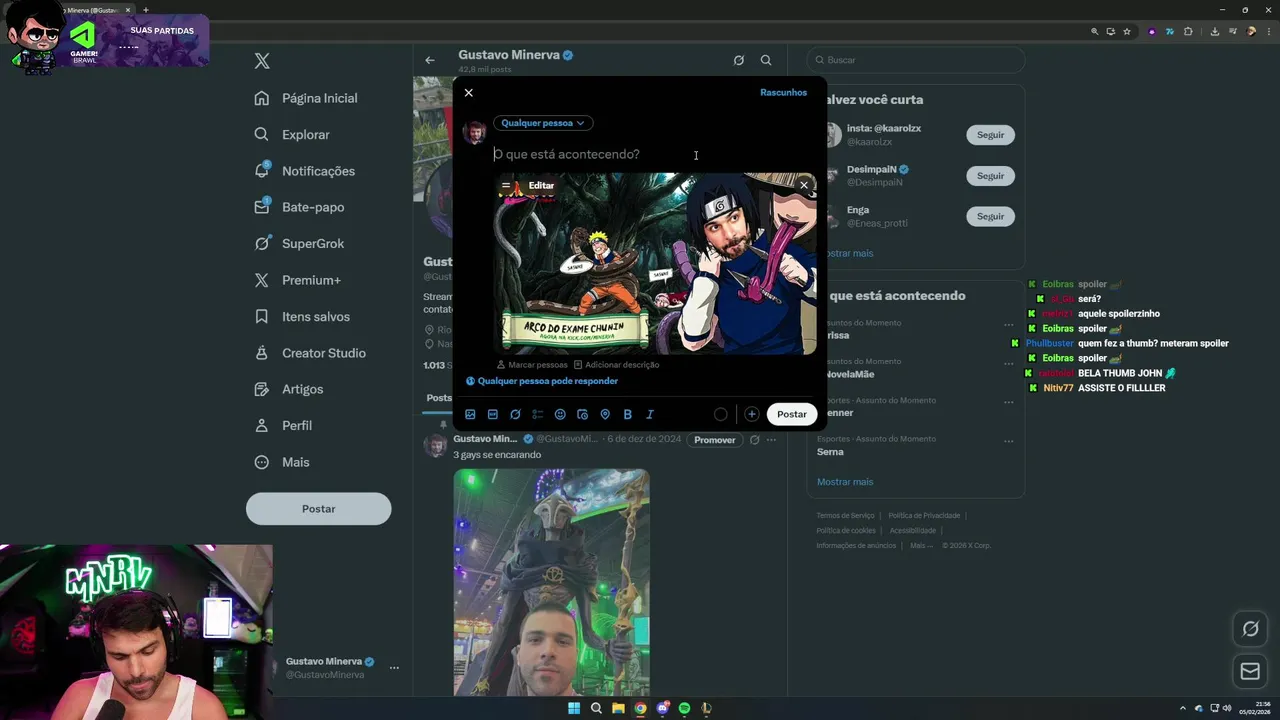Click the sidebar Postar button

pyautogui.click(x=318, y=509)
